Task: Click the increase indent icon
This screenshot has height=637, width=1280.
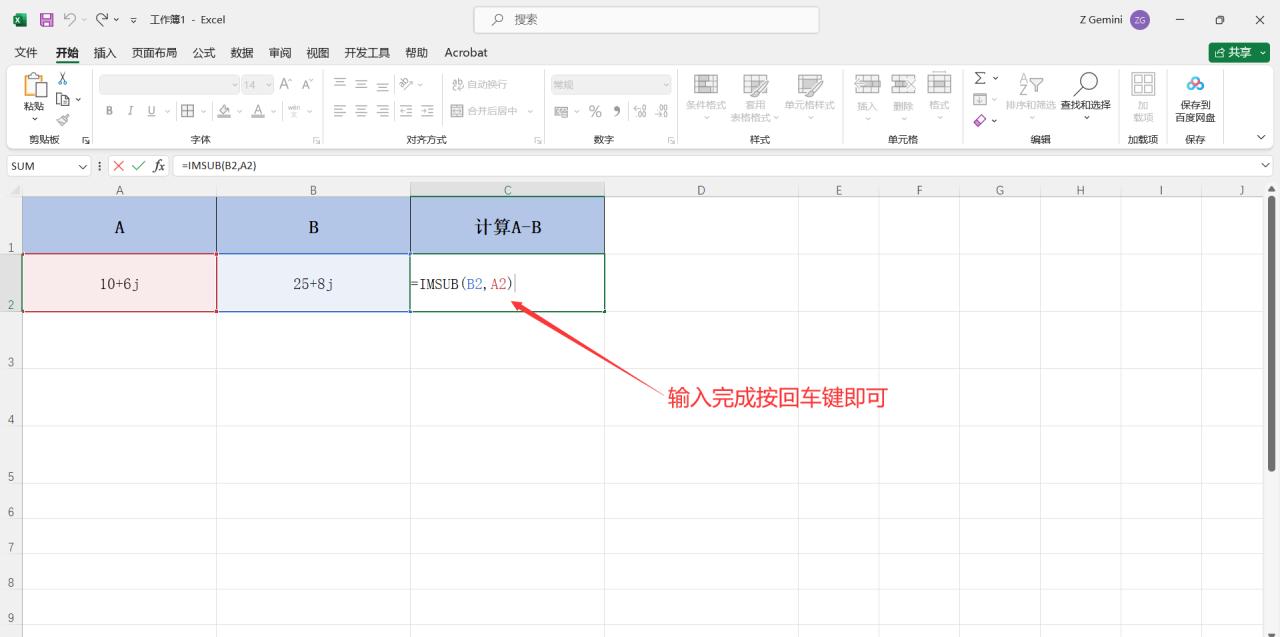Action: click(427, 111)
